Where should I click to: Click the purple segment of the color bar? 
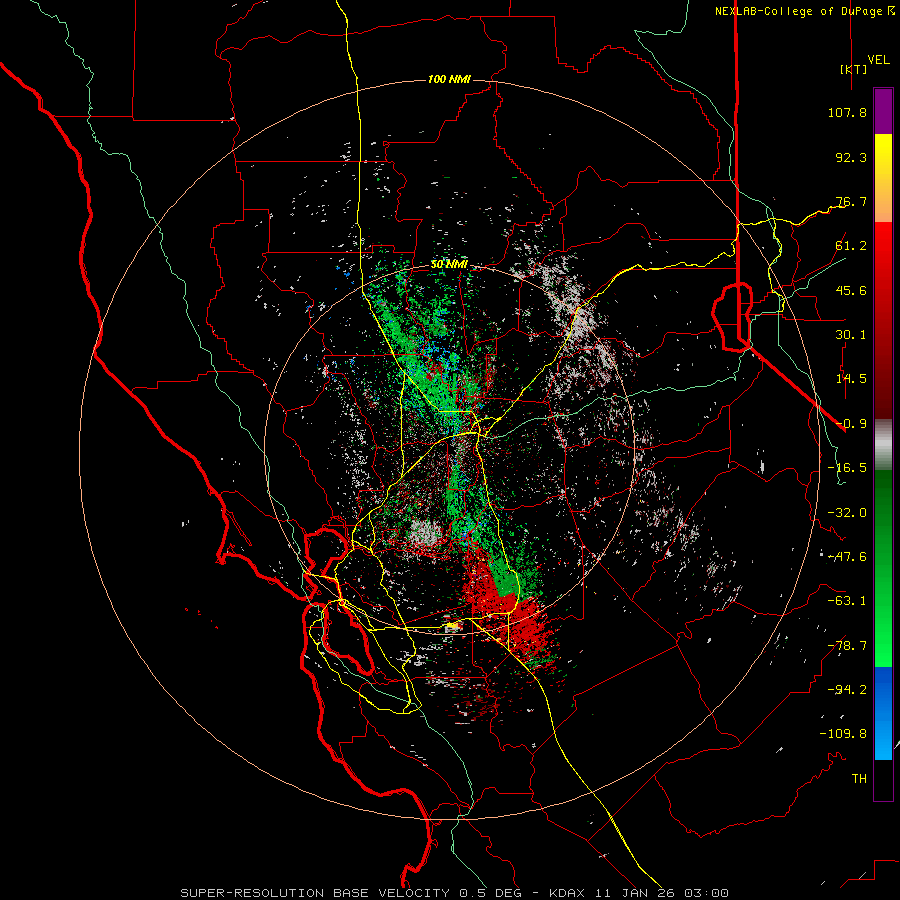[x=883, y=112]
